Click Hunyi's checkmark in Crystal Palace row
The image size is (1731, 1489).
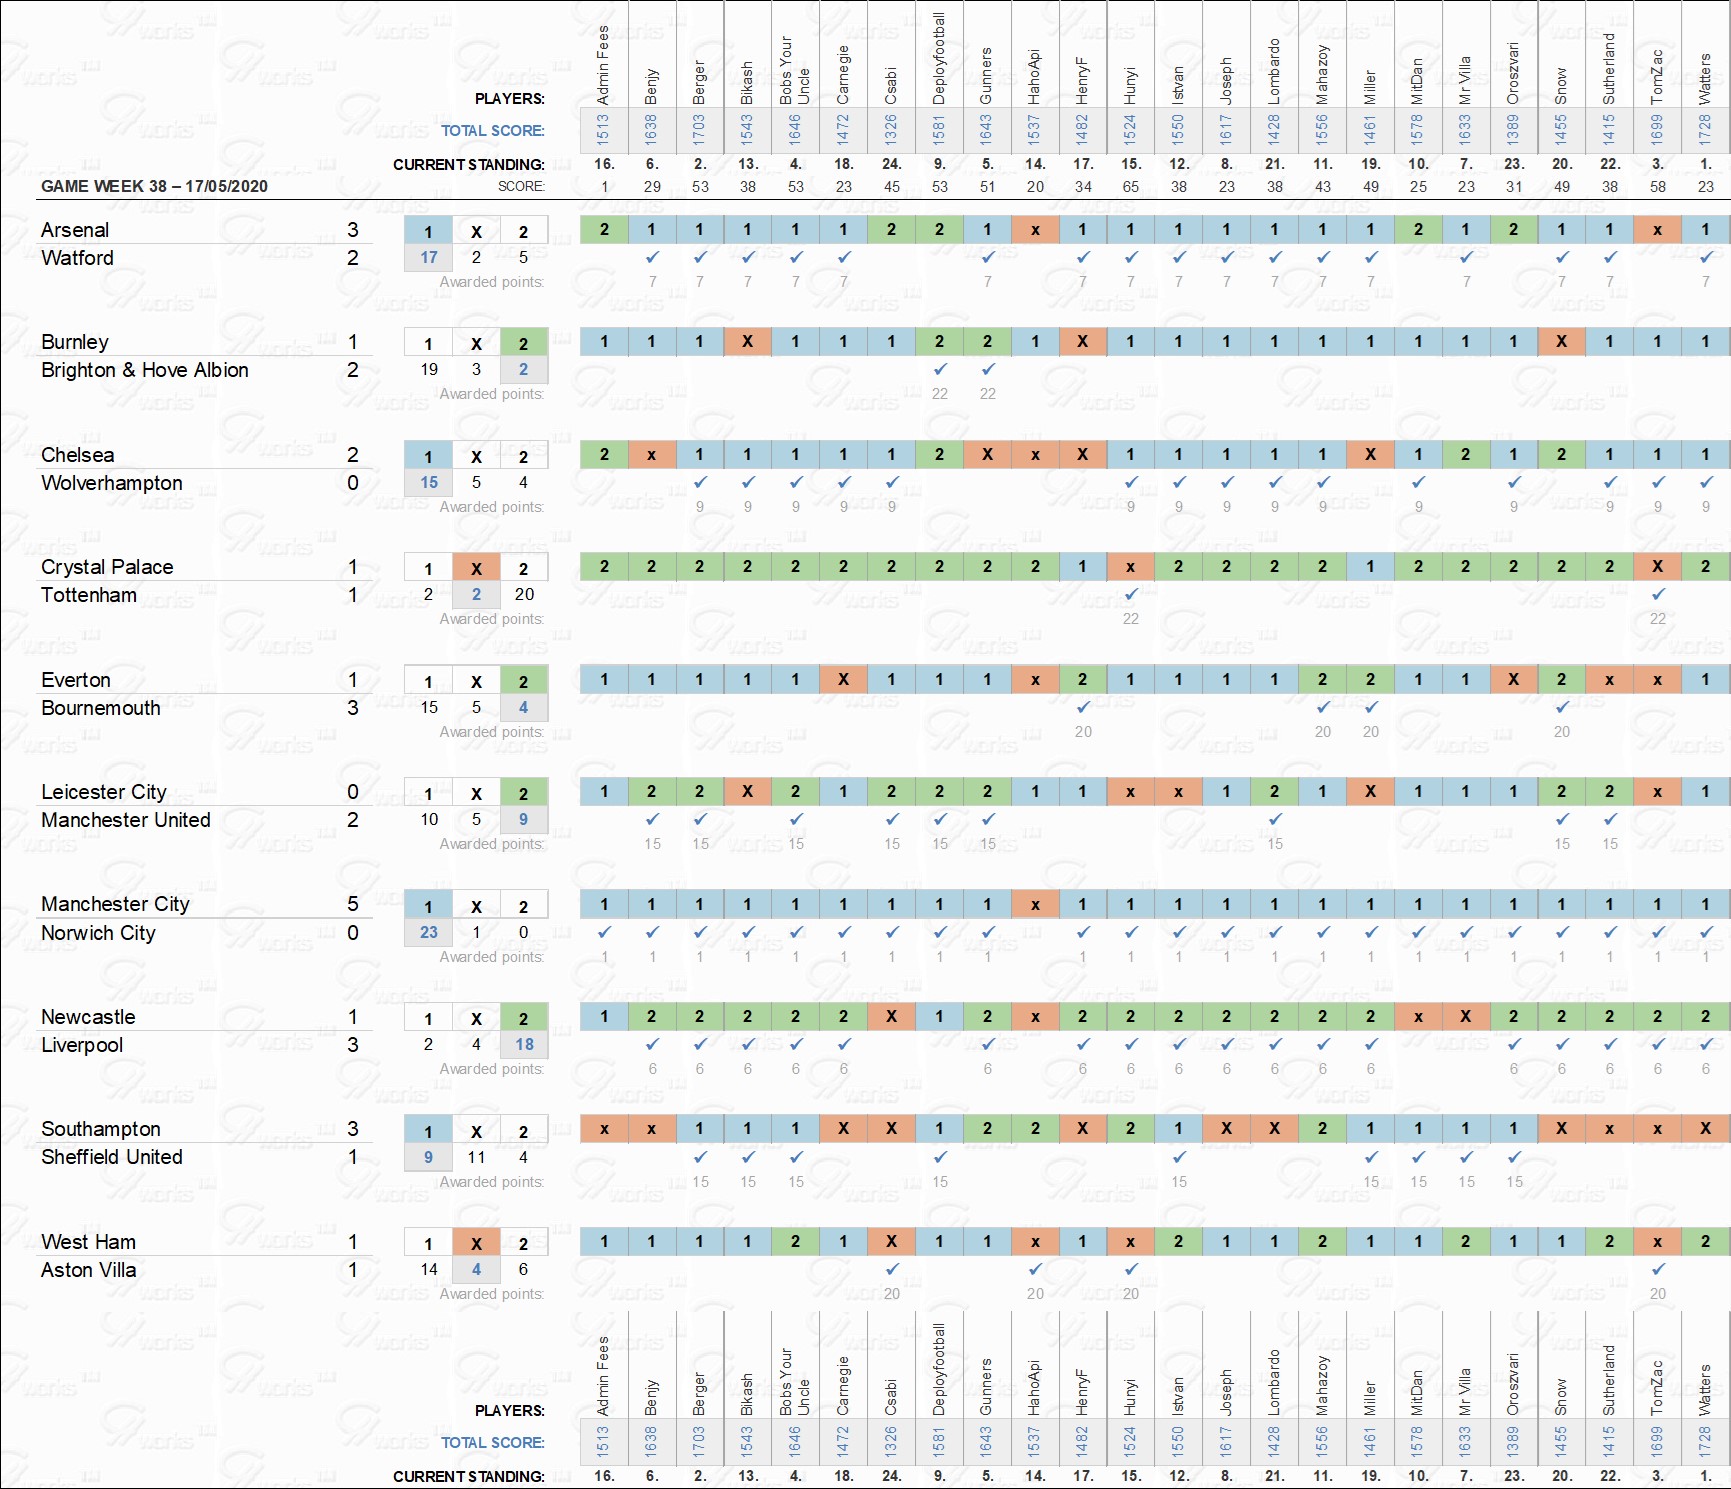tap(1131, 594)
